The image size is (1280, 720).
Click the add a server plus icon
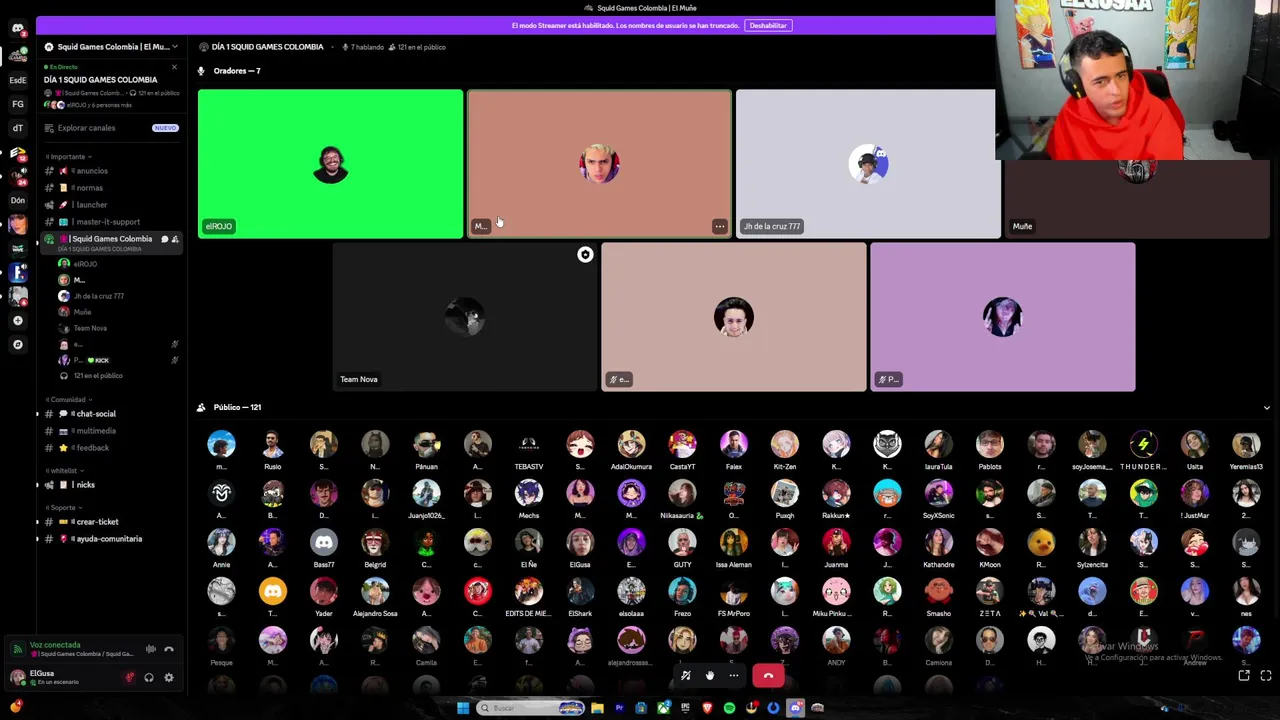17,321
